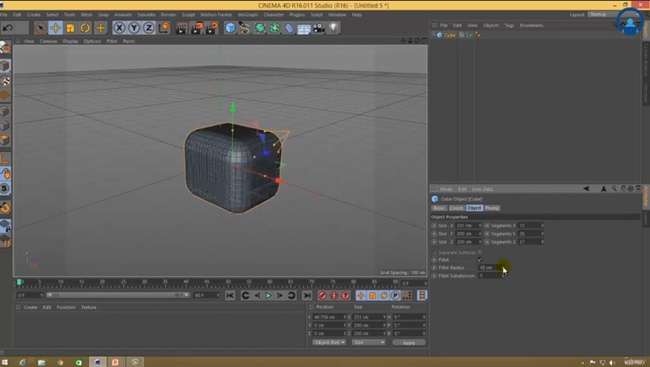Click the Windows Start button
Screen dimensions: 650x367
[5, 362]
